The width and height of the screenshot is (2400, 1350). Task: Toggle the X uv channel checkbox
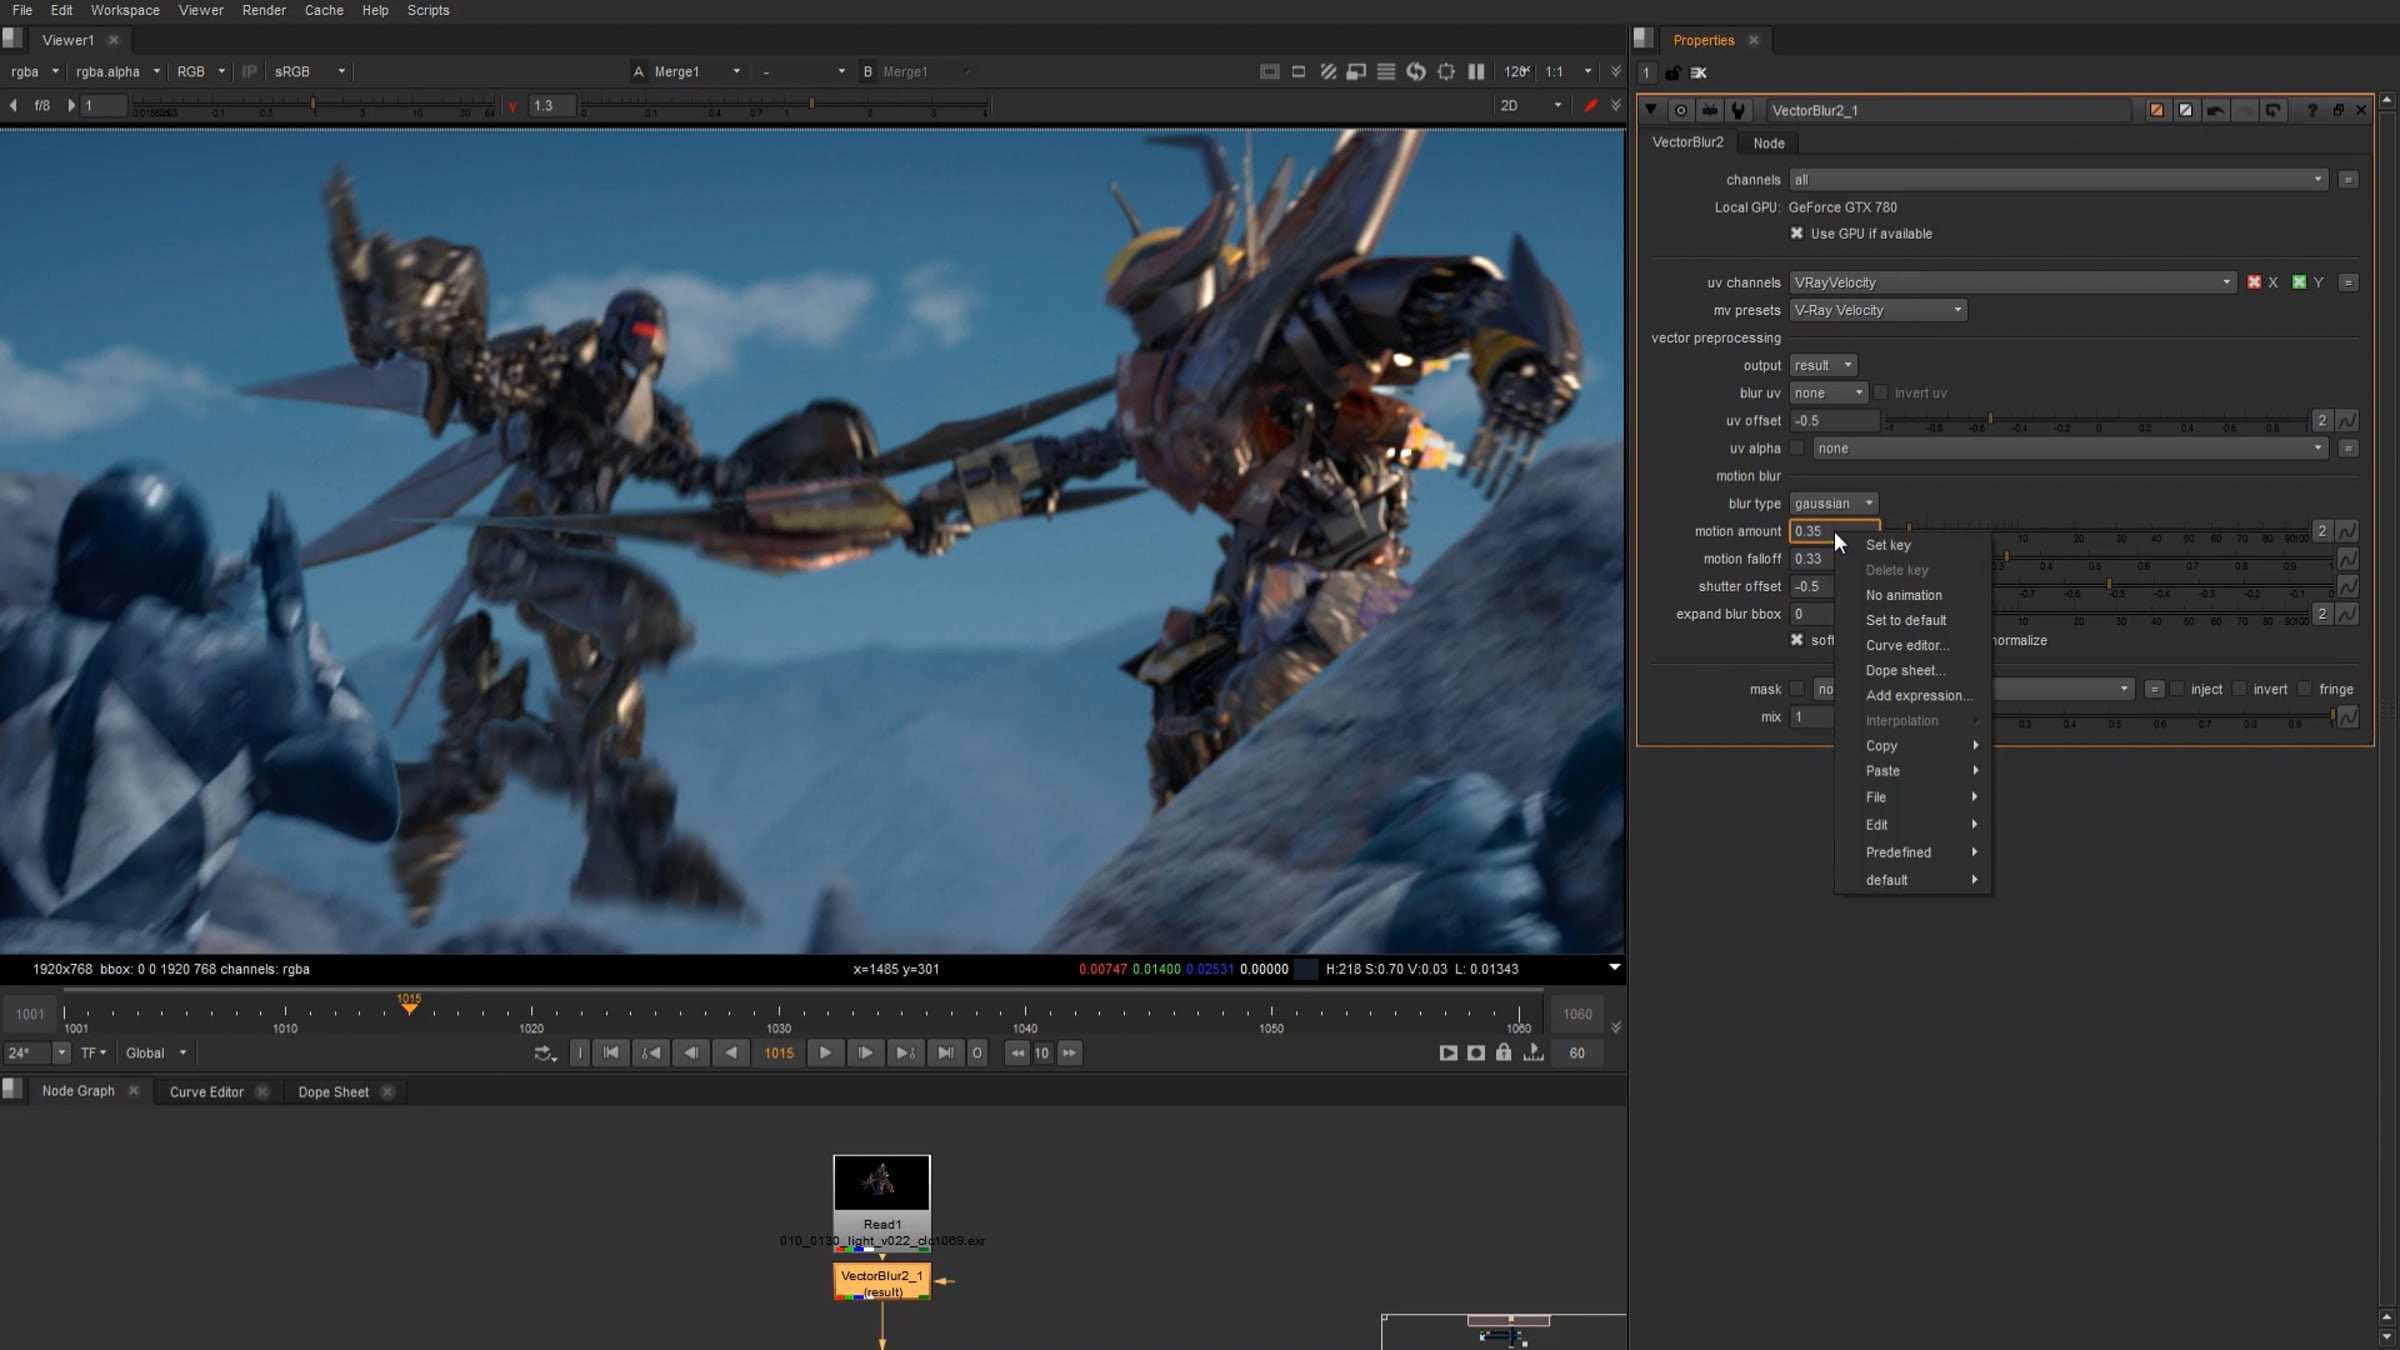pyautogui.click(x=2254, y=283)
